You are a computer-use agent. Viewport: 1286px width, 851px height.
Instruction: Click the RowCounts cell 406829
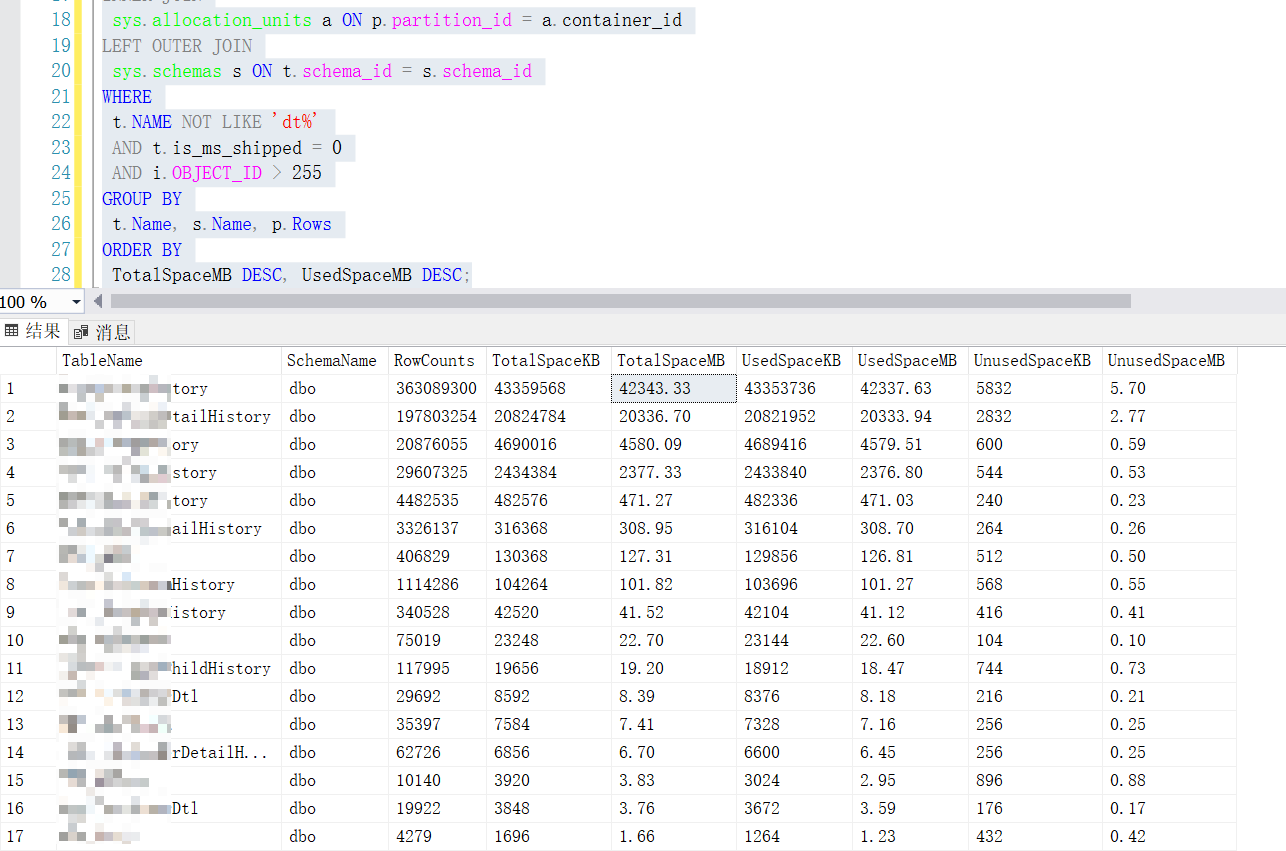438,557
